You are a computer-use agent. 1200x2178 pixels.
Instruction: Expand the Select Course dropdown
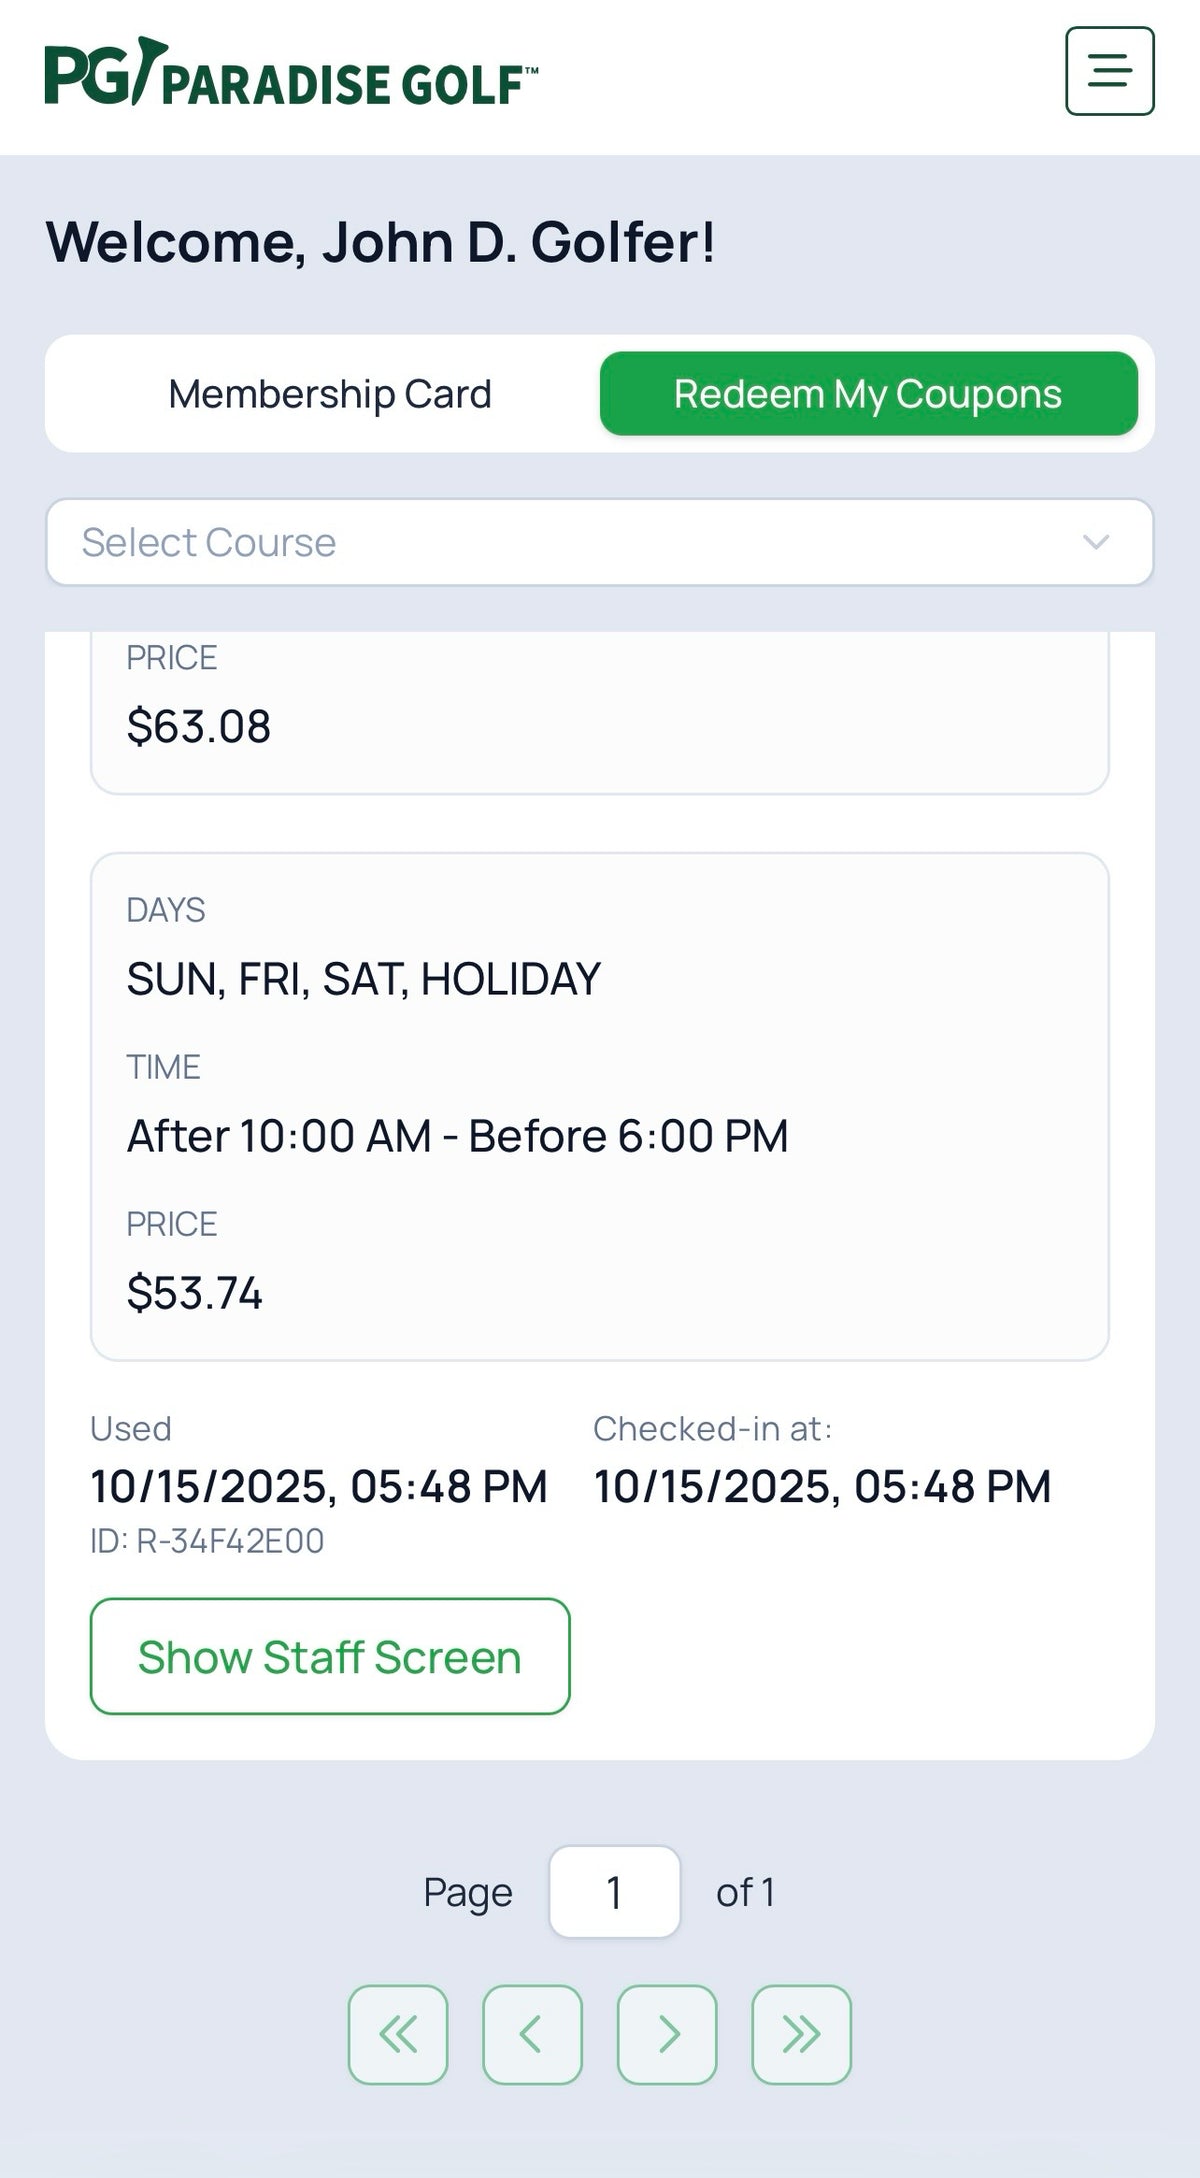pos(600,542)
